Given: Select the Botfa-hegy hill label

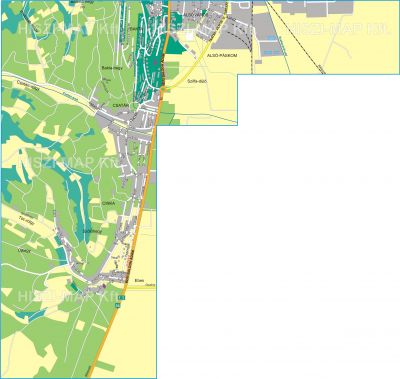Looking at the screenshot, I should [x=108, y=68].
